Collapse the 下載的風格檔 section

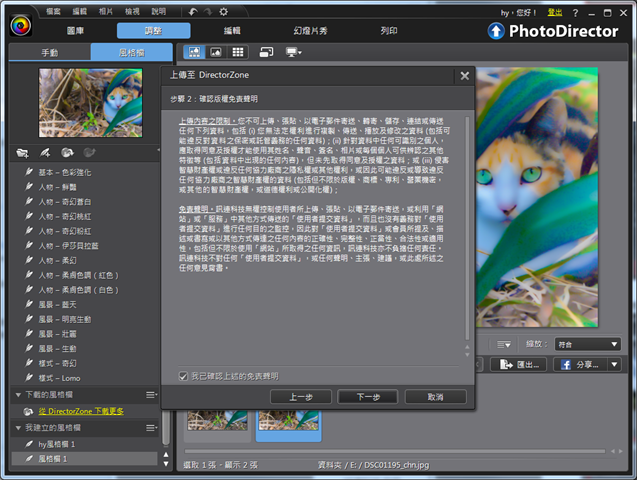[18, 395]
